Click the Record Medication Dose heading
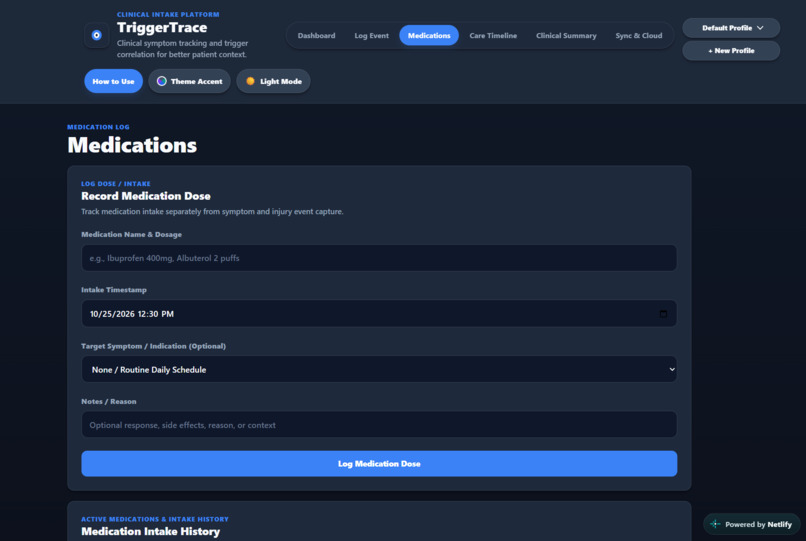This screenshot has width=806, height=541. point(145,196)
